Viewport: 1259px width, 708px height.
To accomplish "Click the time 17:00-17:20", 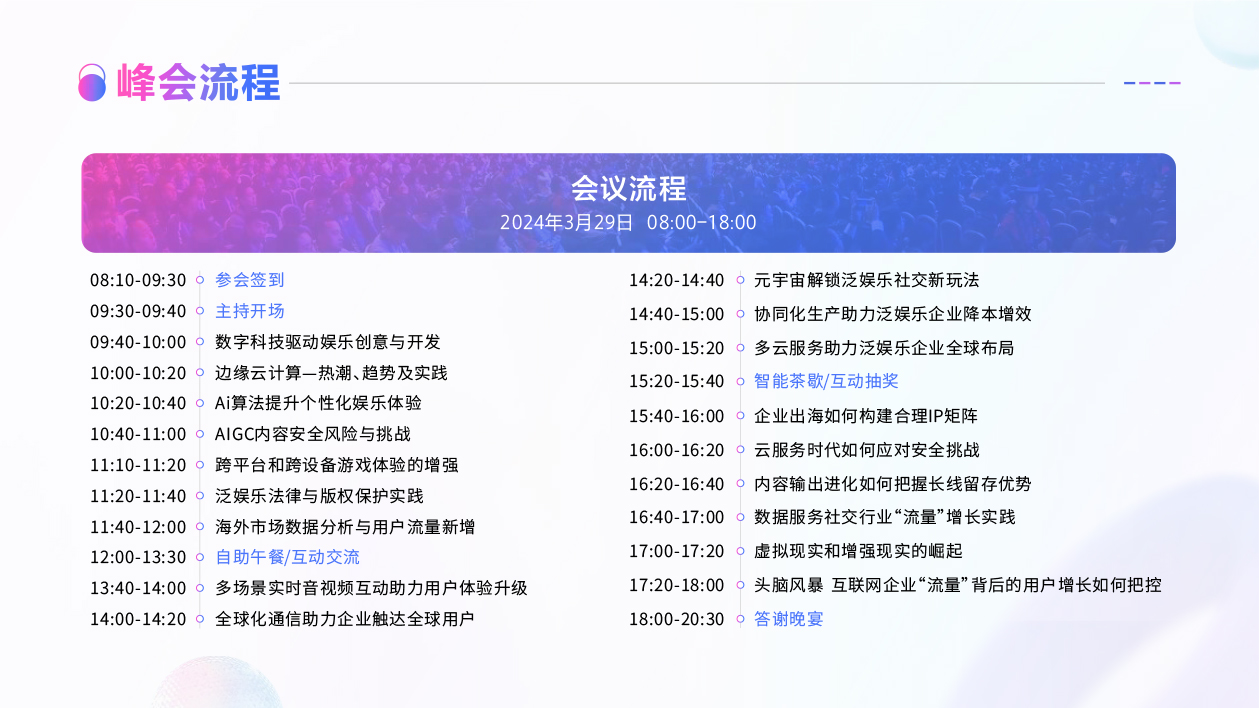I will pos(676,551).
